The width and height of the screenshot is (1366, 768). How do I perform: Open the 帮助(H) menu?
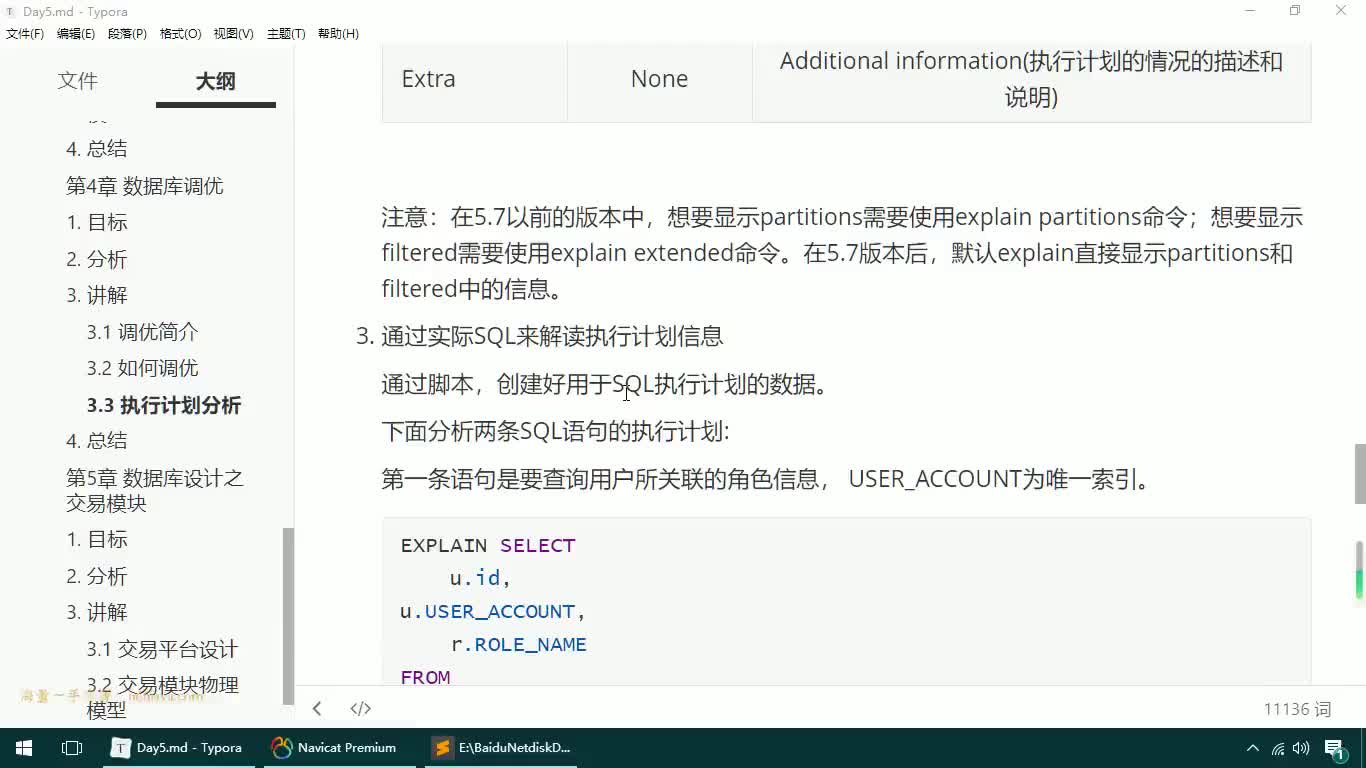pos(338,33)
